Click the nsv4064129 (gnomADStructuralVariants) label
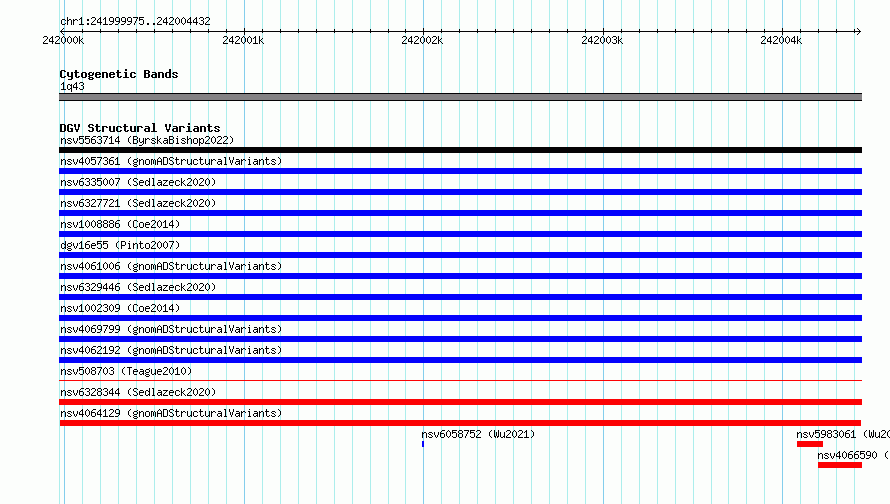 coord(171,413)
